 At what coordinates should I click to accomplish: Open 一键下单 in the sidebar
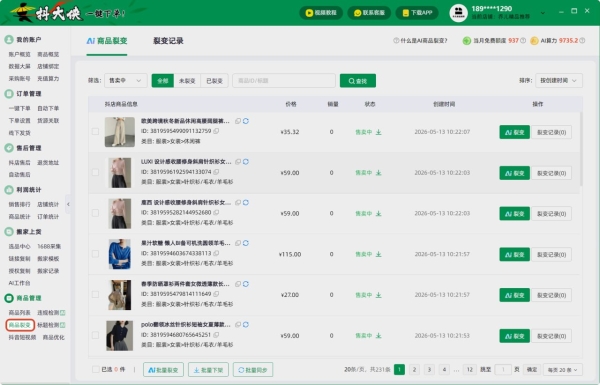(x=20, y=108)
